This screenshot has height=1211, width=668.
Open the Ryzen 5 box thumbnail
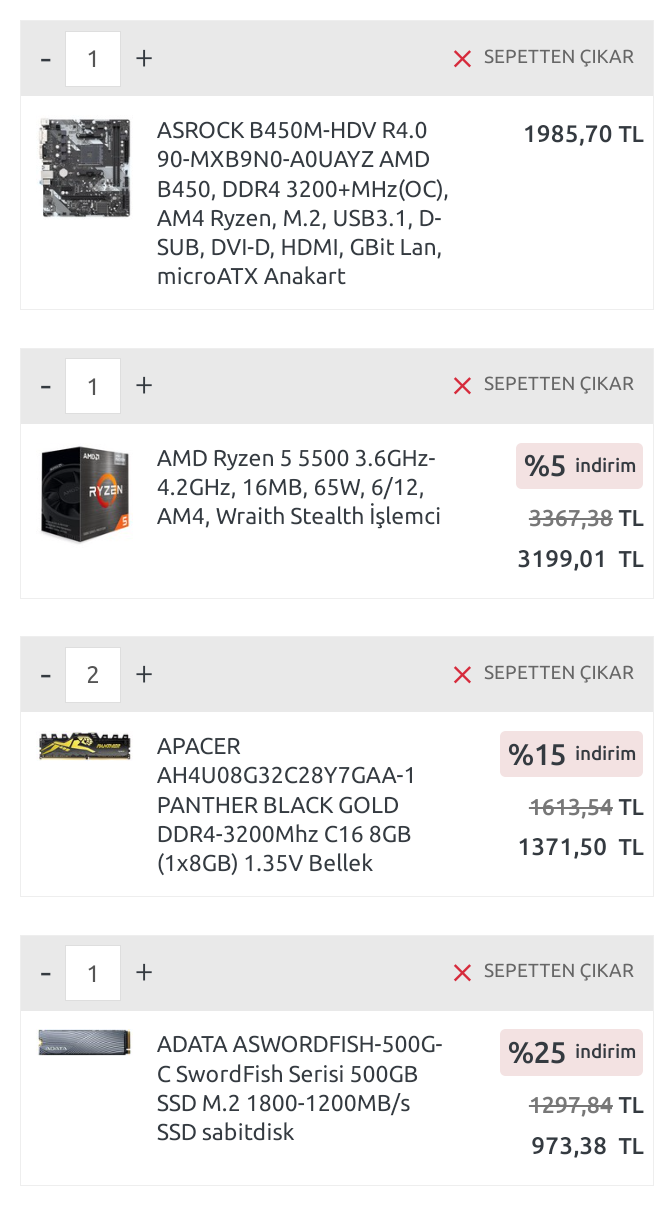click(x=85, y=492)
